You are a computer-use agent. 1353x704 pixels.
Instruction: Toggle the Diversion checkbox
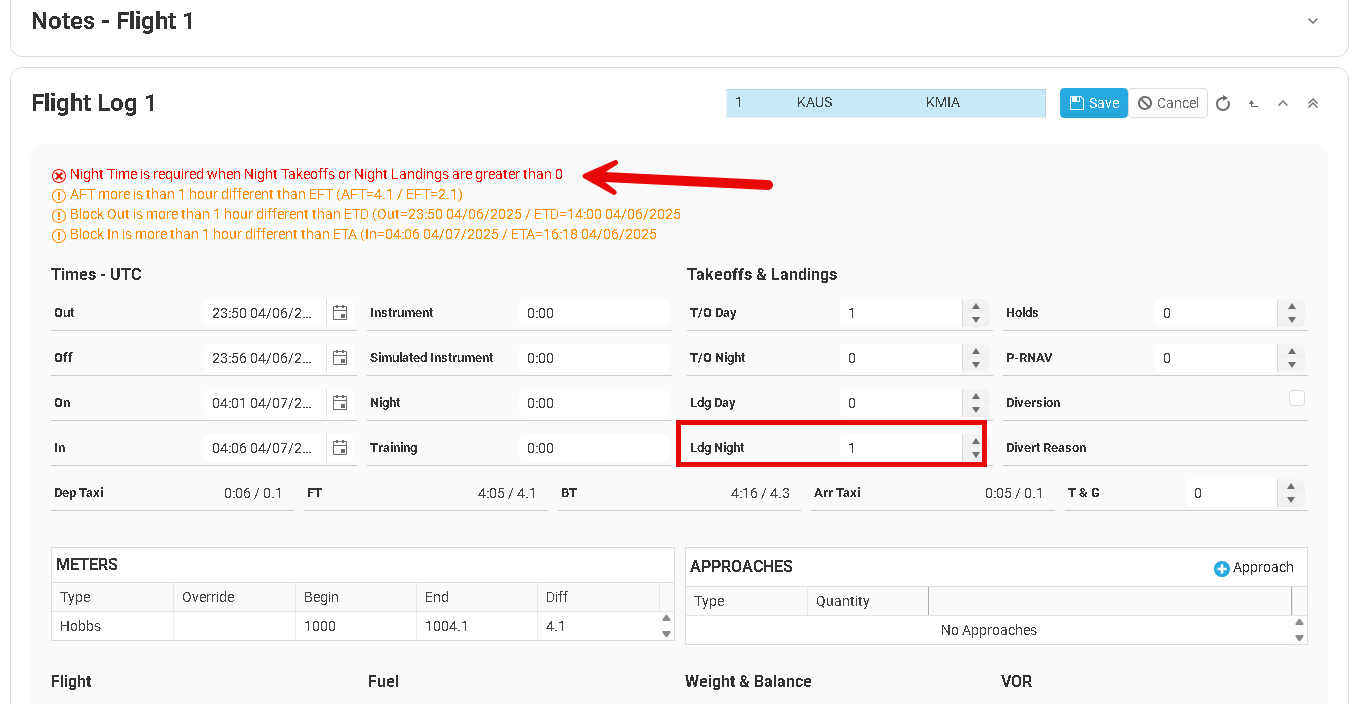pyautogui.click(x=1297, y=398)
